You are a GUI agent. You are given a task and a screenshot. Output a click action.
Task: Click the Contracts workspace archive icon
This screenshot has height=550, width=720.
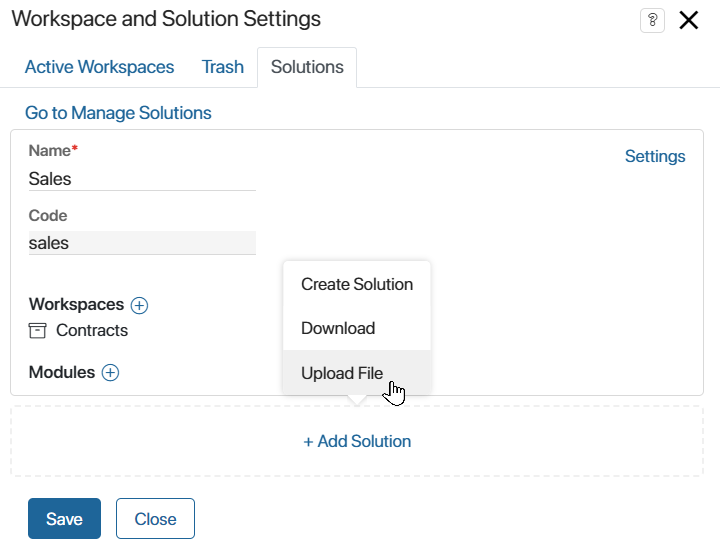pos(37,331)
